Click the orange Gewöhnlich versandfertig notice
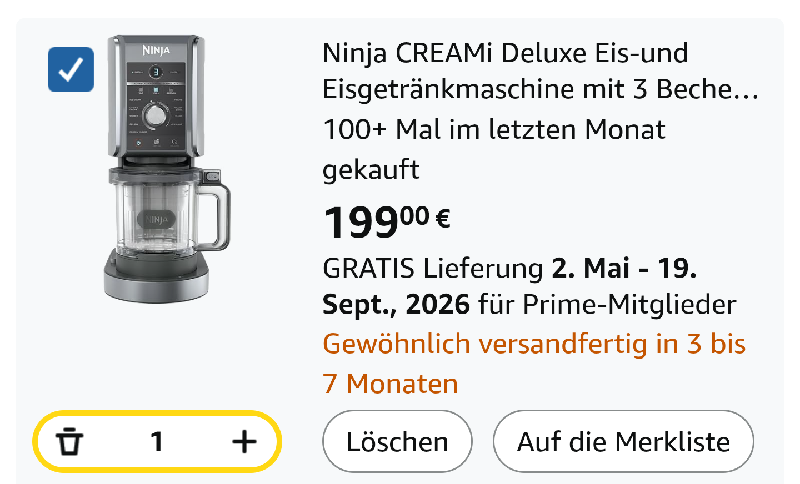Image resolution: width=800 pixels, height=484 pixels. point(534,345)
